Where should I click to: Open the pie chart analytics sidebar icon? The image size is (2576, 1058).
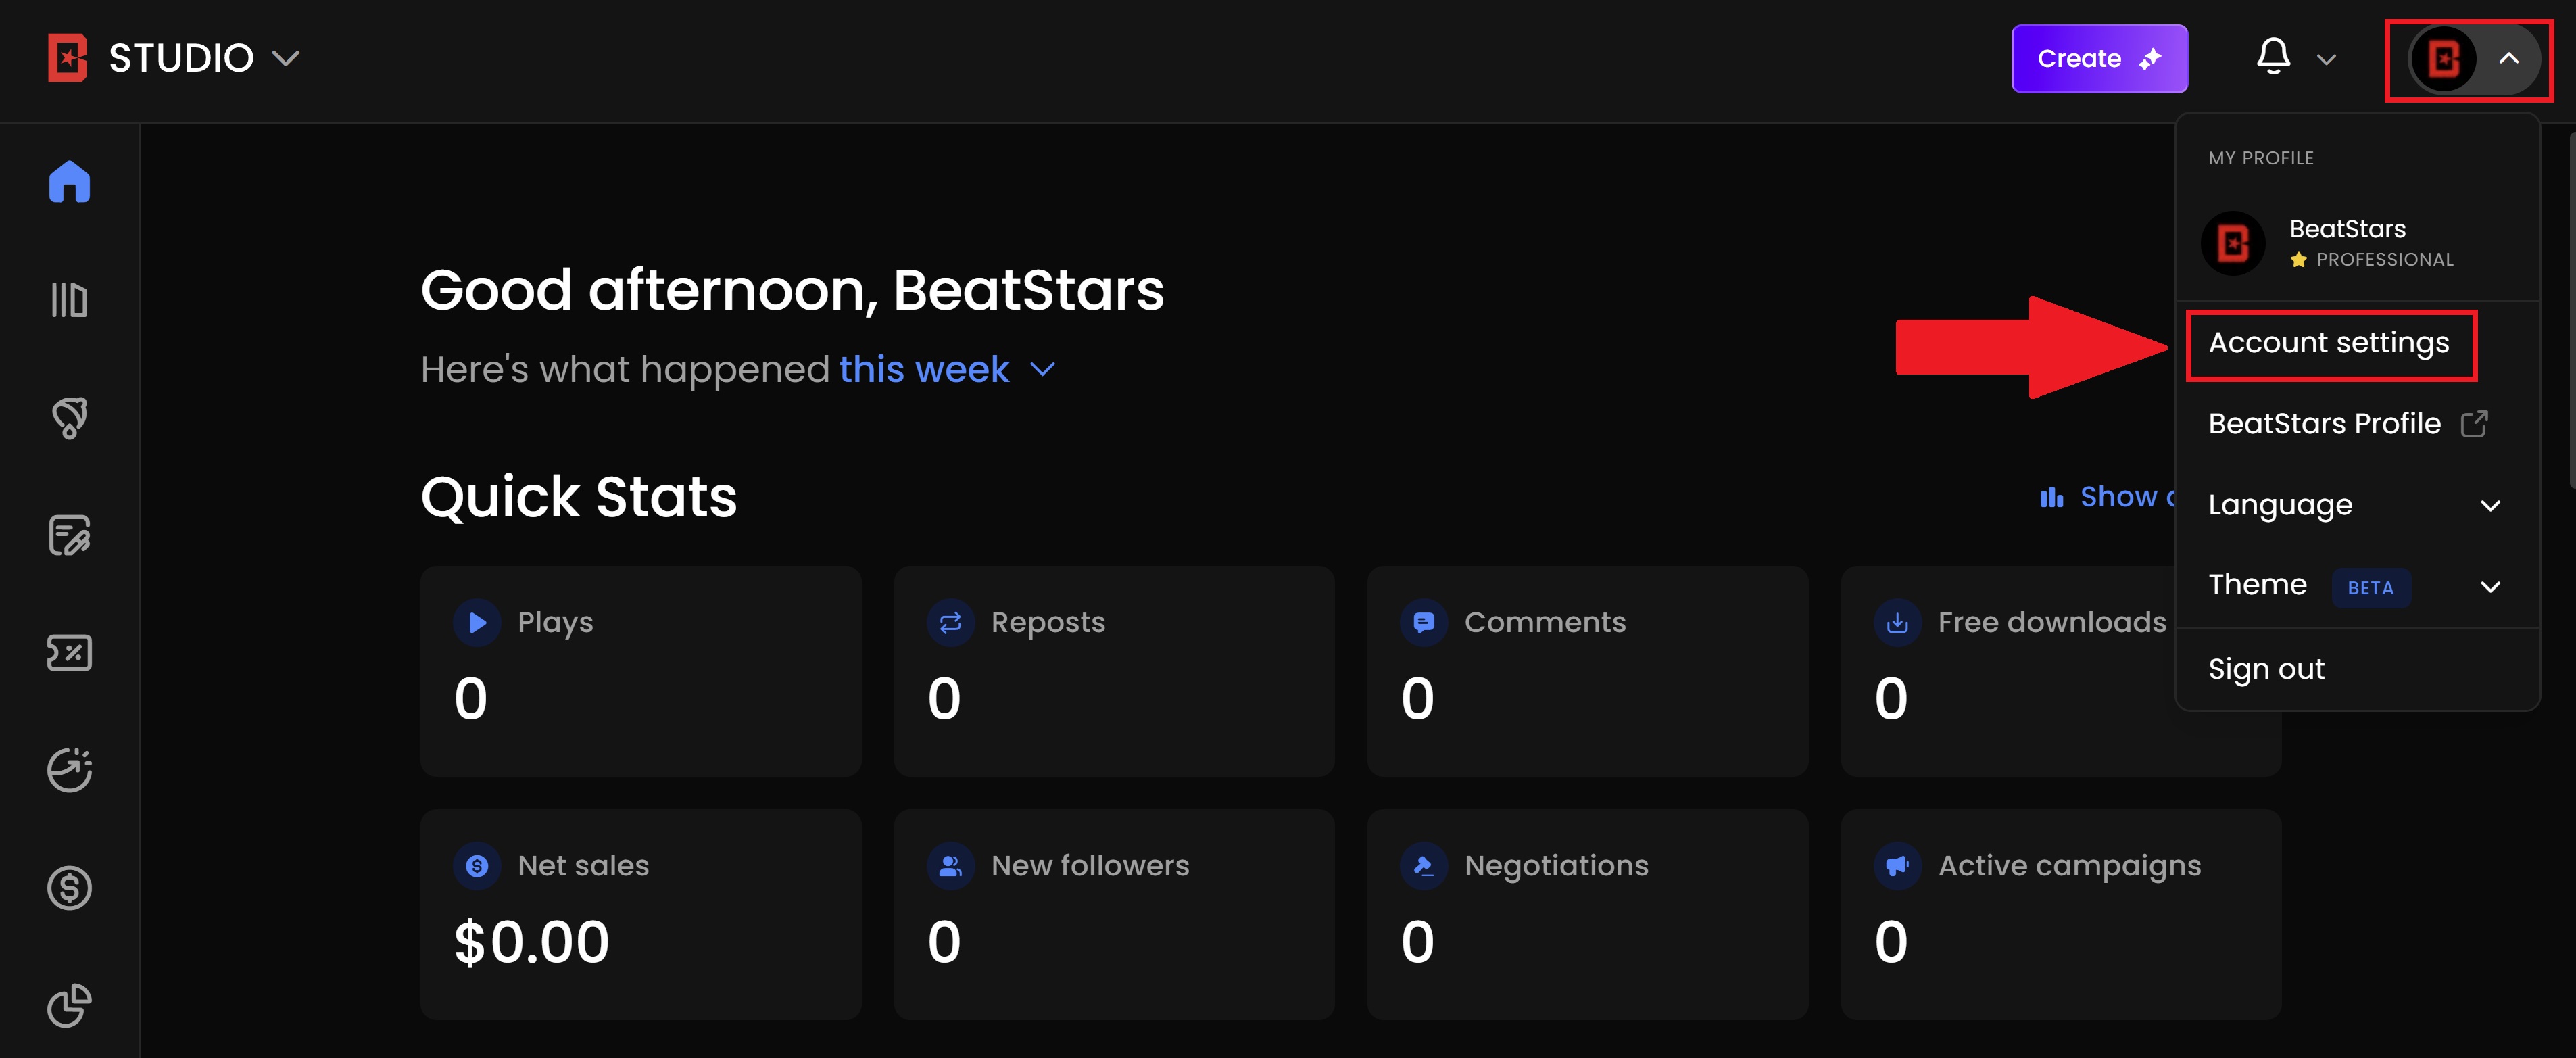(69, 1005)
